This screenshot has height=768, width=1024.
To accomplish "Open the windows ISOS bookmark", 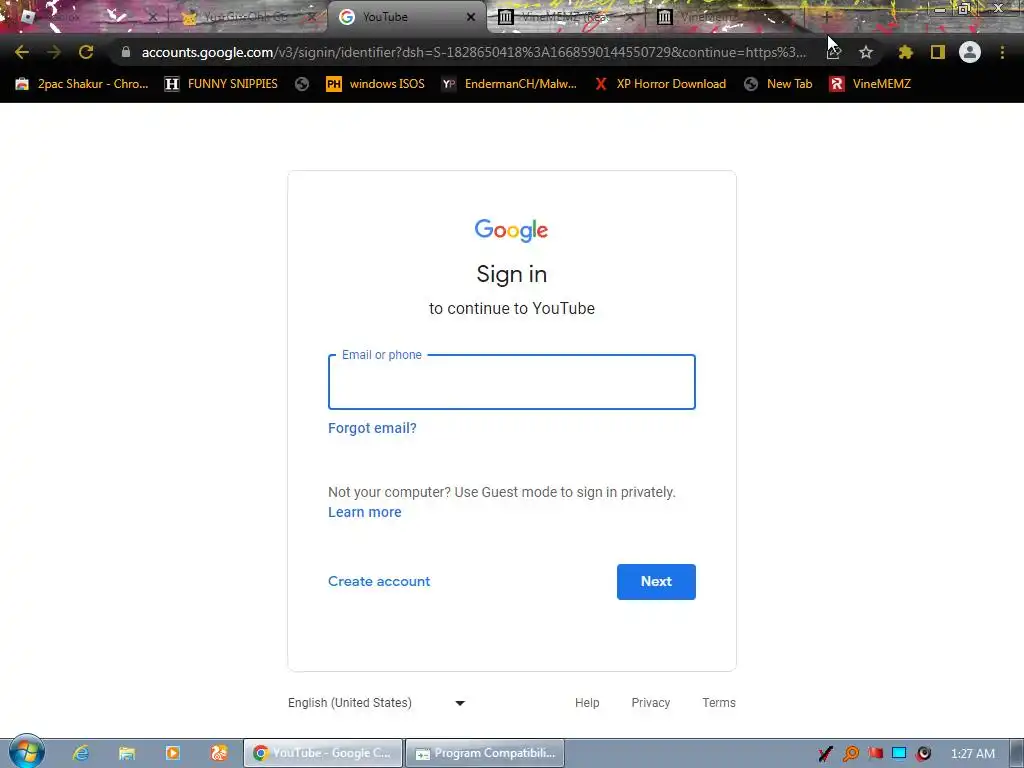I will (x=376, y=84).
